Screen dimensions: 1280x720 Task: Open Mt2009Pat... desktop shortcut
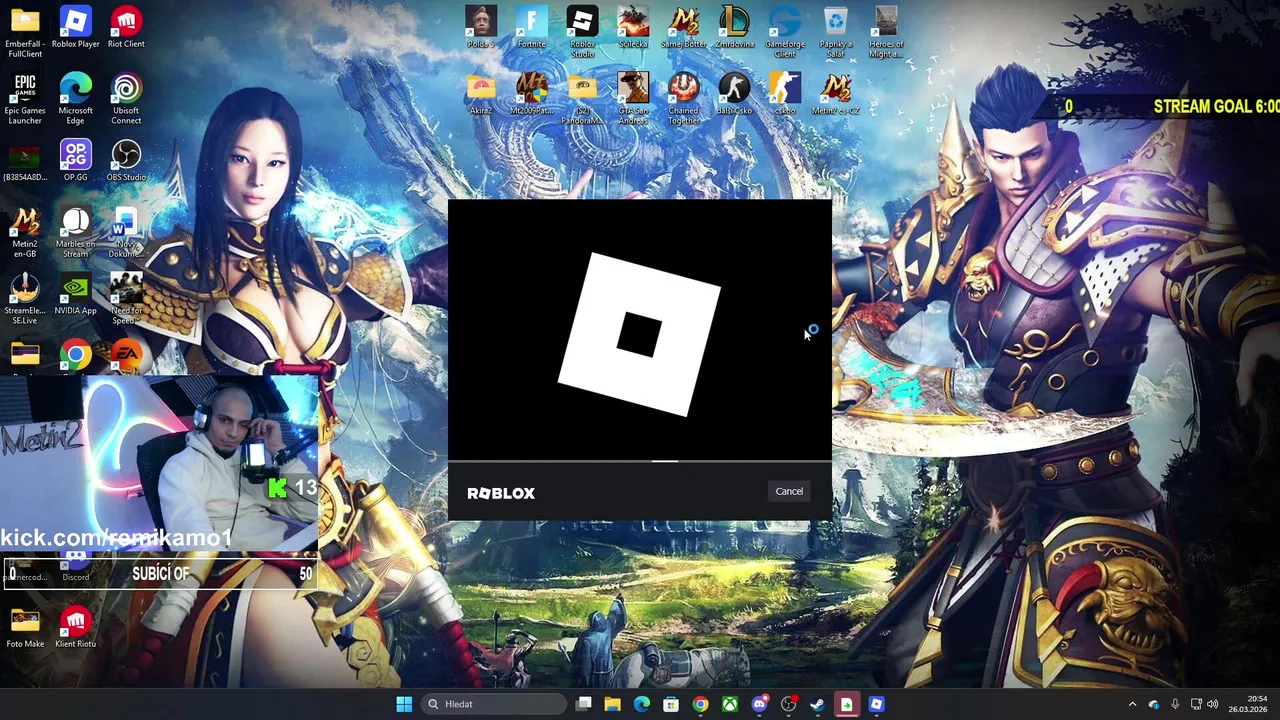point(532,94)
